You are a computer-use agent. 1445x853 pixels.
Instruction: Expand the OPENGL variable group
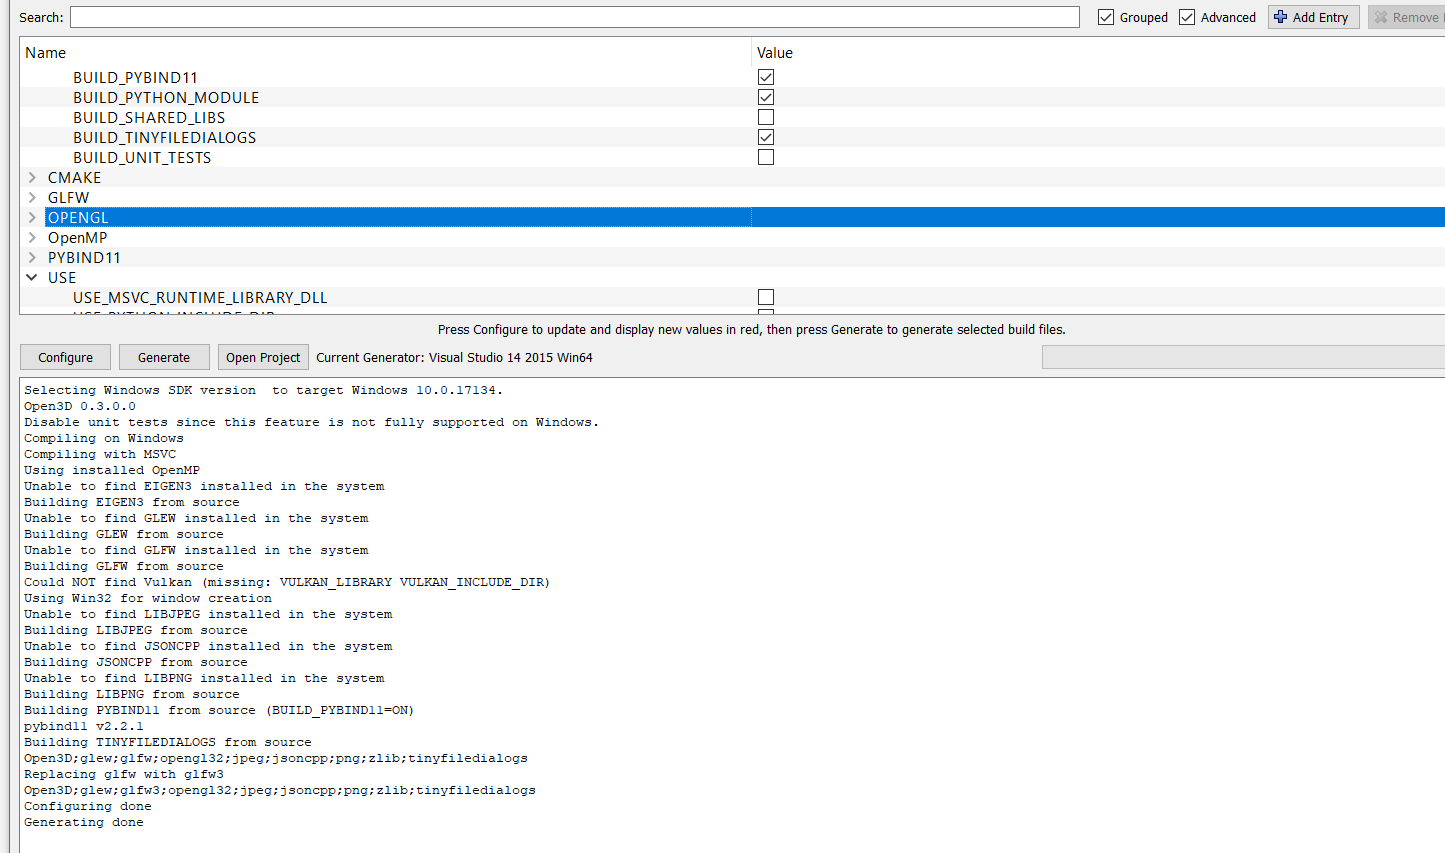point(32,217)
